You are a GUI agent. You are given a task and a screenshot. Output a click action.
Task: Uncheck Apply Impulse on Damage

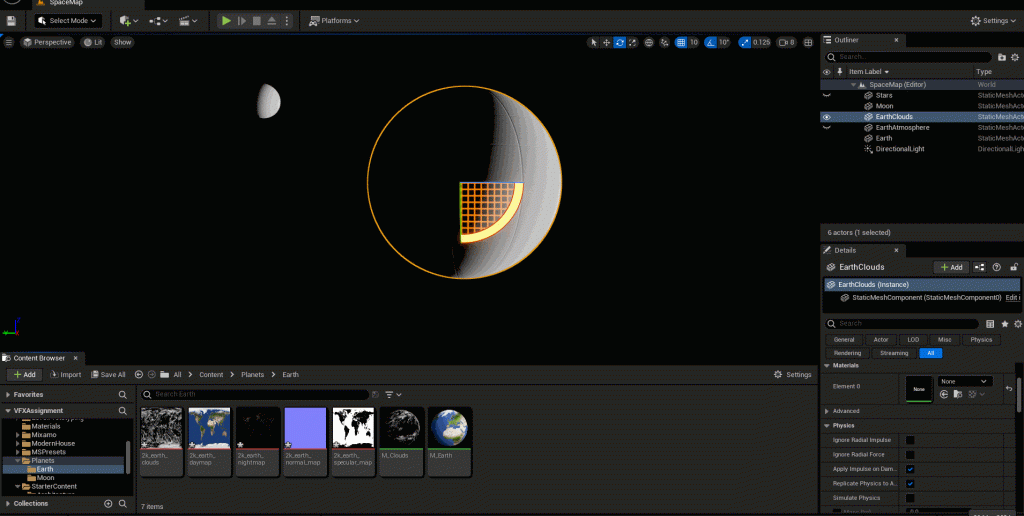coord(910,469)
